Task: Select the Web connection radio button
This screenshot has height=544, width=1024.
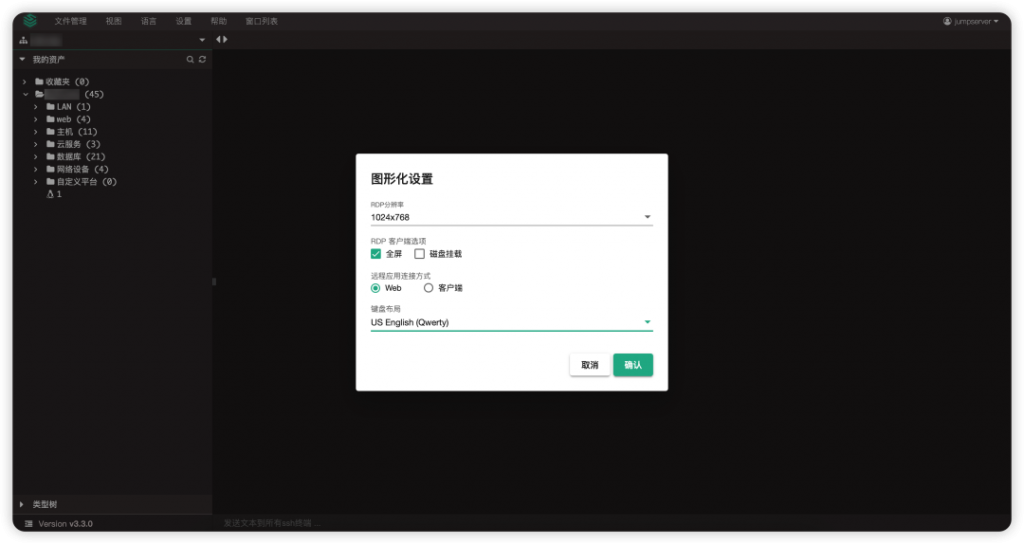Action: (x=376, y=288)
